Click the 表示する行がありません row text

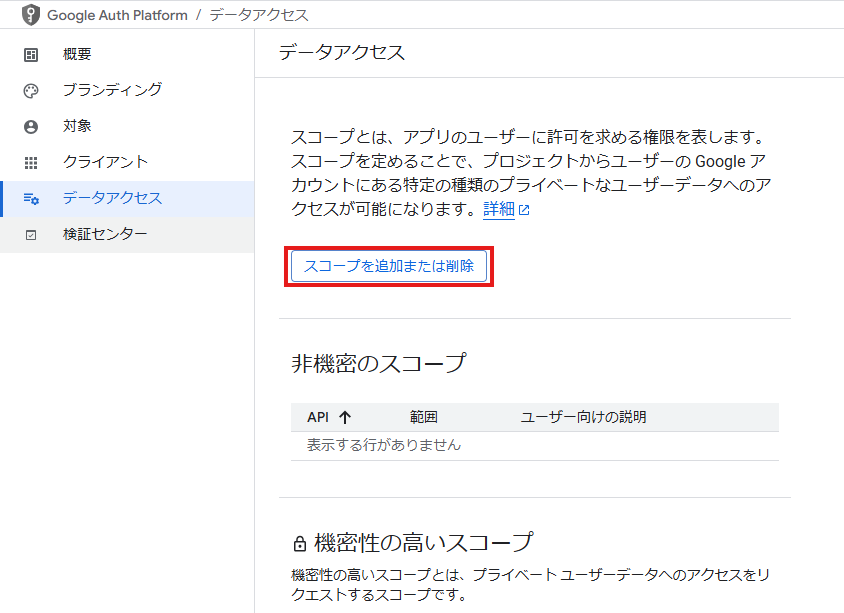point(384,445)
